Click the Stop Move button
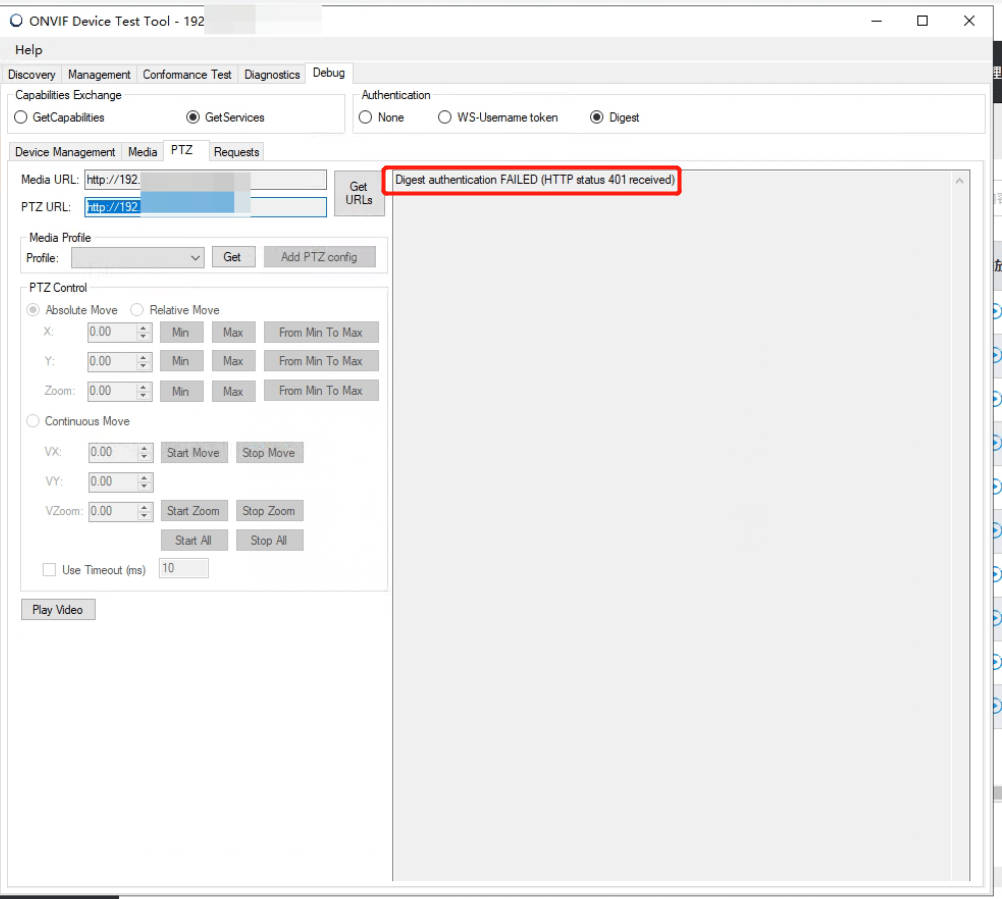1002x899 pixels. pyautogui.click(x=269, y=452)
